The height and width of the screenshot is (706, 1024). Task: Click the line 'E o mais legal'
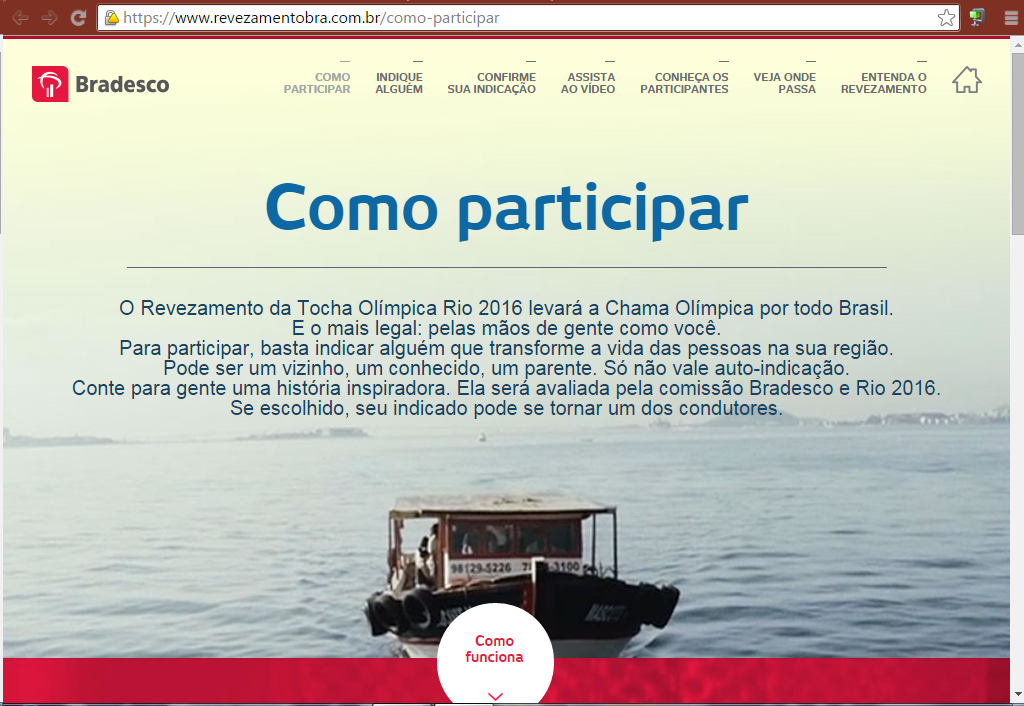[506, 328]
